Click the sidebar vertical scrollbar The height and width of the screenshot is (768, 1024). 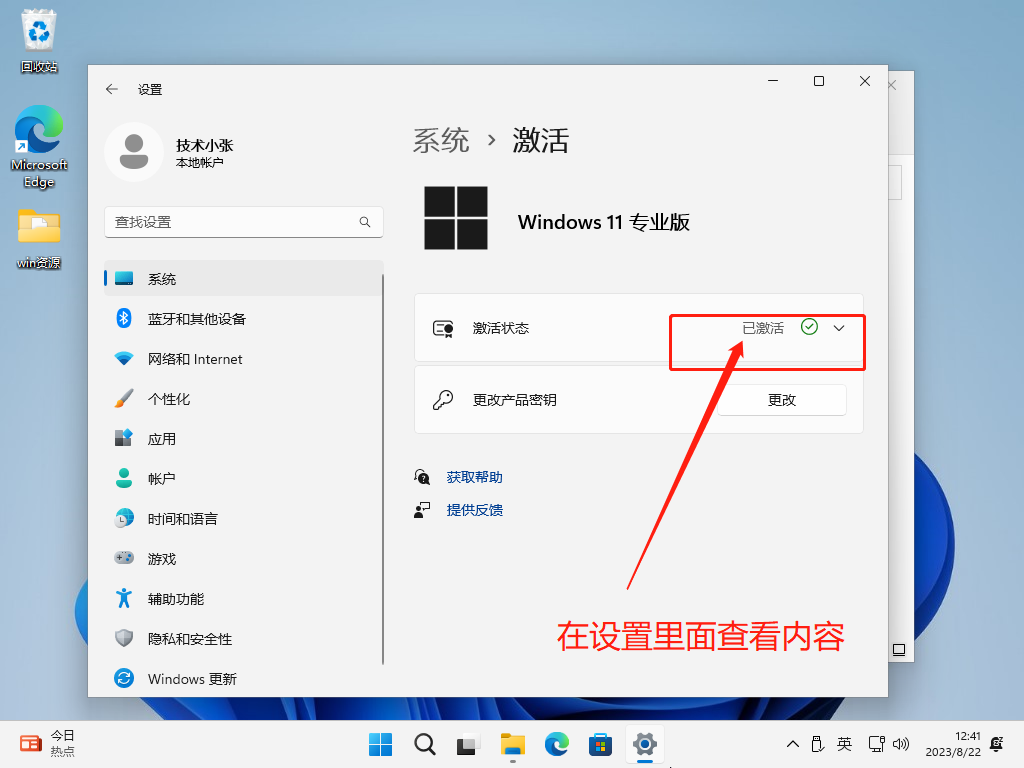point(383,469)
